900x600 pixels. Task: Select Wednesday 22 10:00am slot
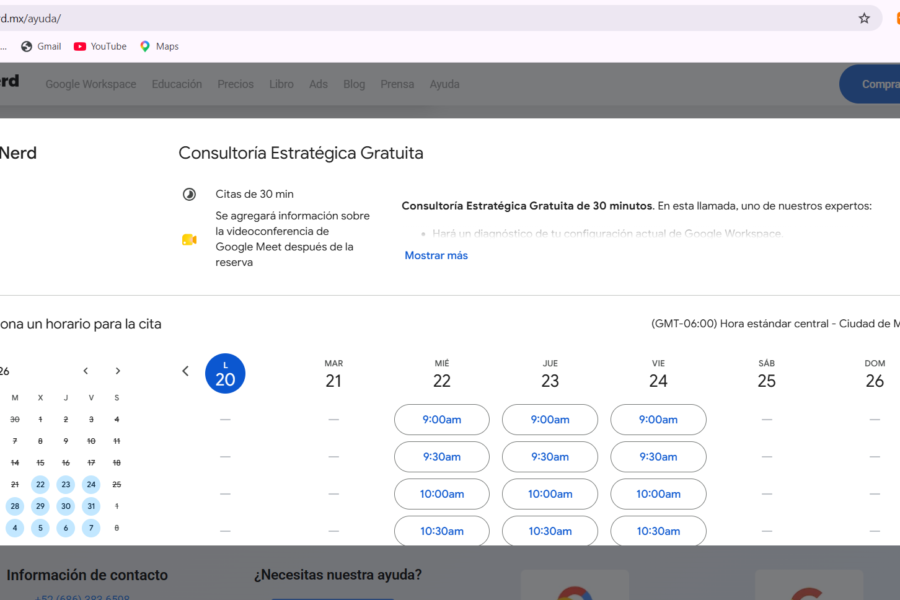pos(441,494)
